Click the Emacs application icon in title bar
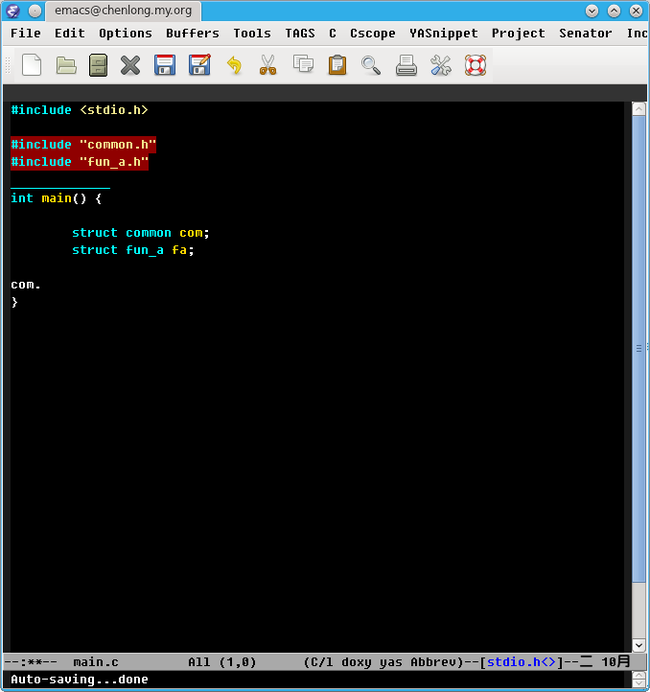This screenshot has width=650, height=692. coord(12,11)
